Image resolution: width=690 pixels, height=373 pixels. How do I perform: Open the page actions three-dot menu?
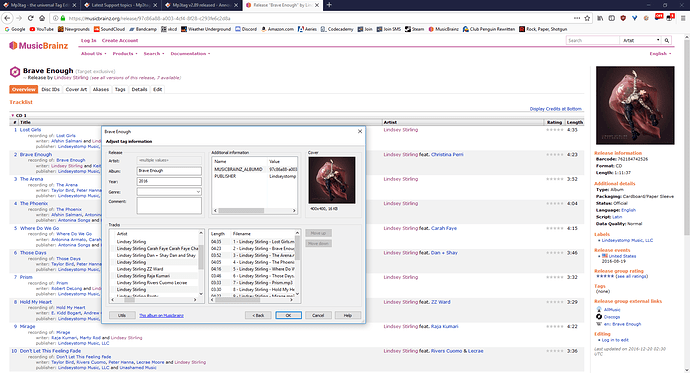[x=577, y=18]
